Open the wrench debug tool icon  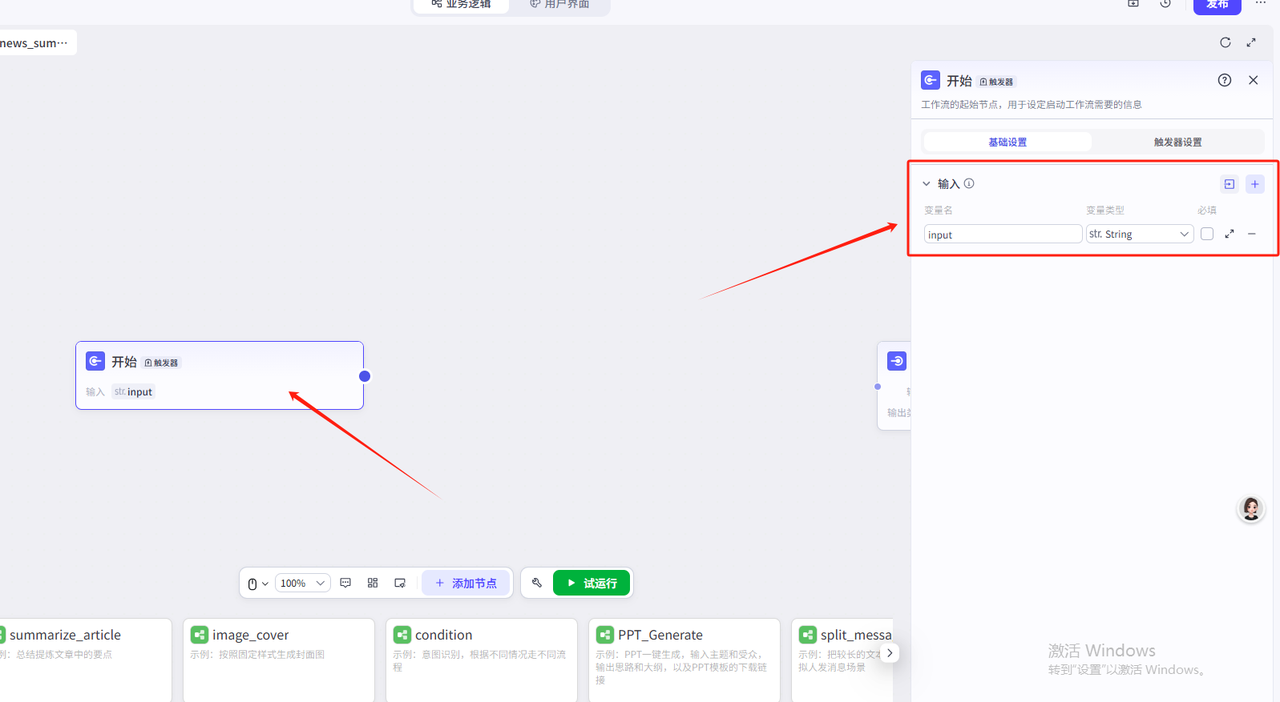click(x=537, y=583)
